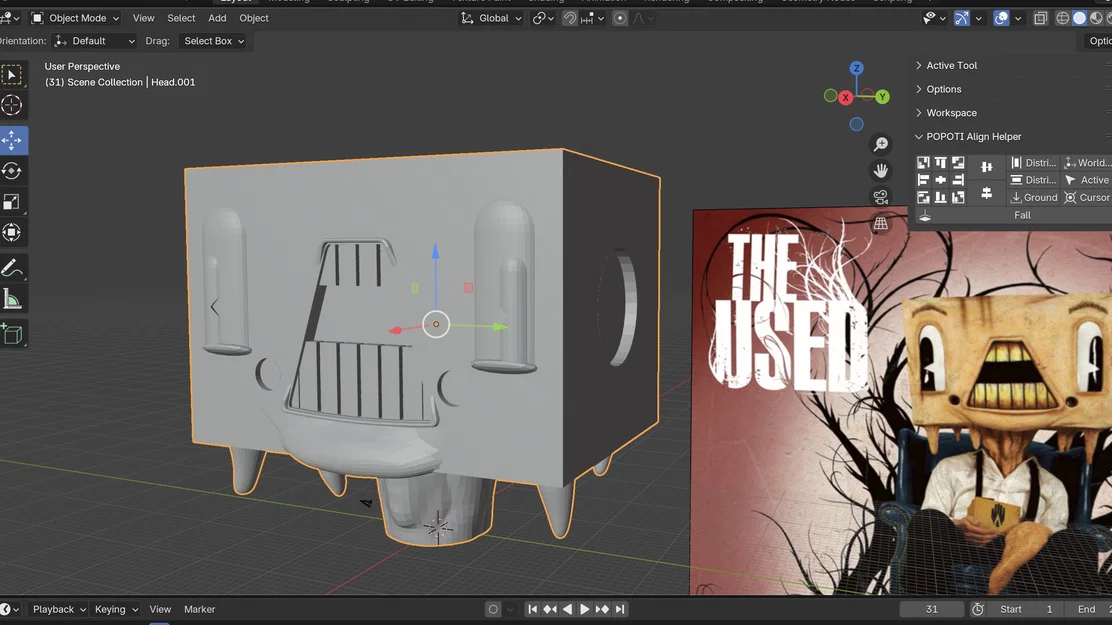Open the Object menu
Image resolution: width=1112 pixels, height=625 pixels.
(254, 18)
